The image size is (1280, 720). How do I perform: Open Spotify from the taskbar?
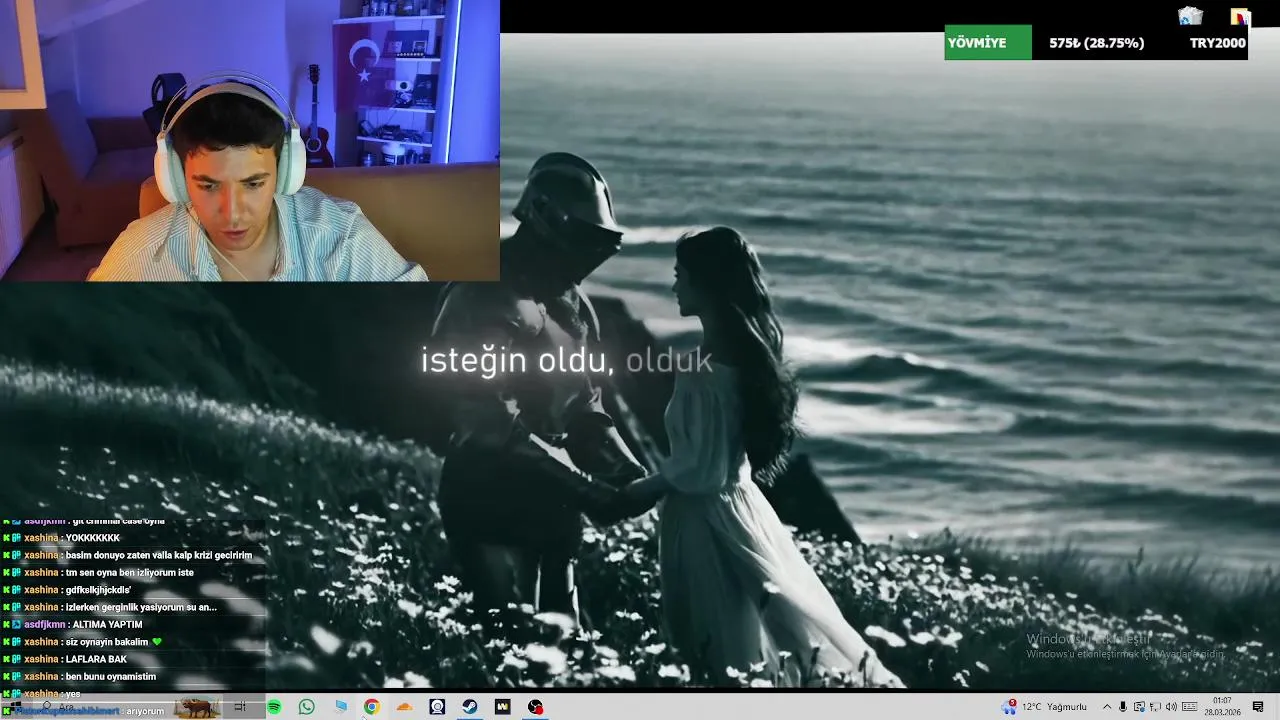click(x=274, y=707)
